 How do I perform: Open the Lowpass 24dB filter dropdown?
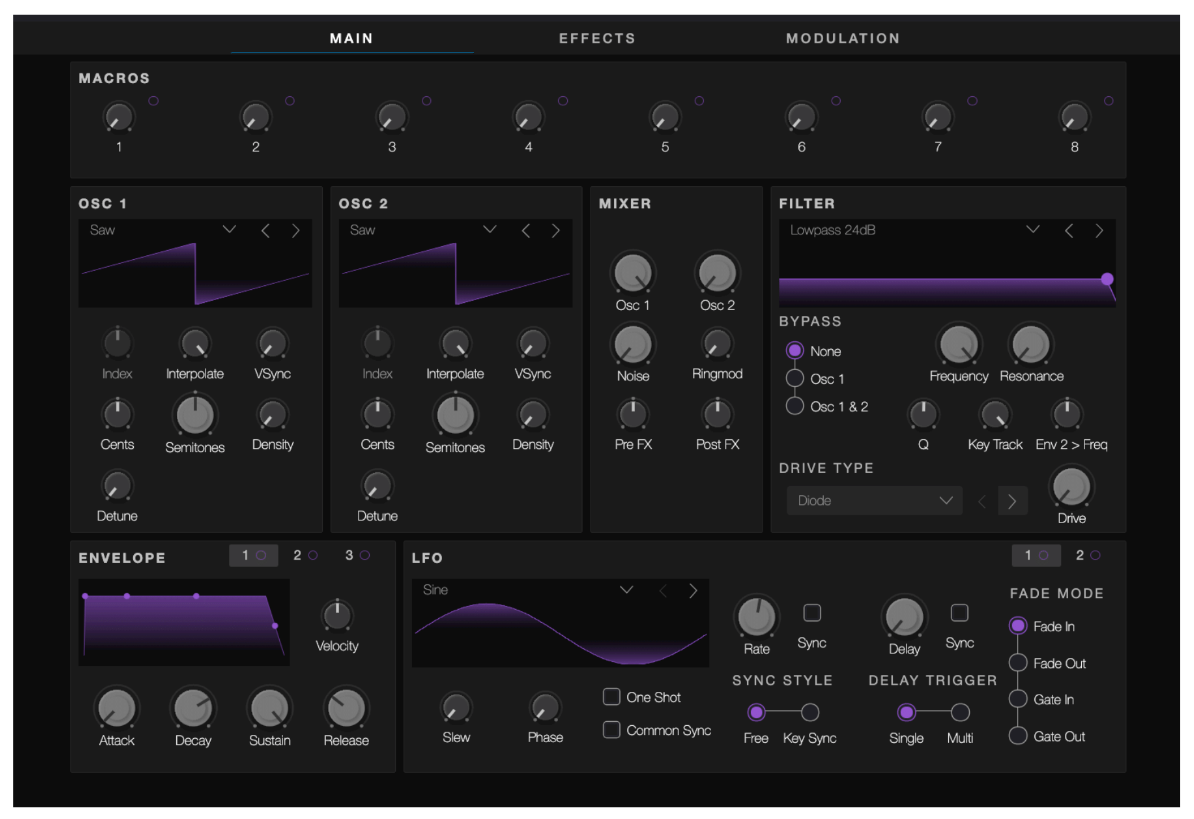pos(1033,230)
